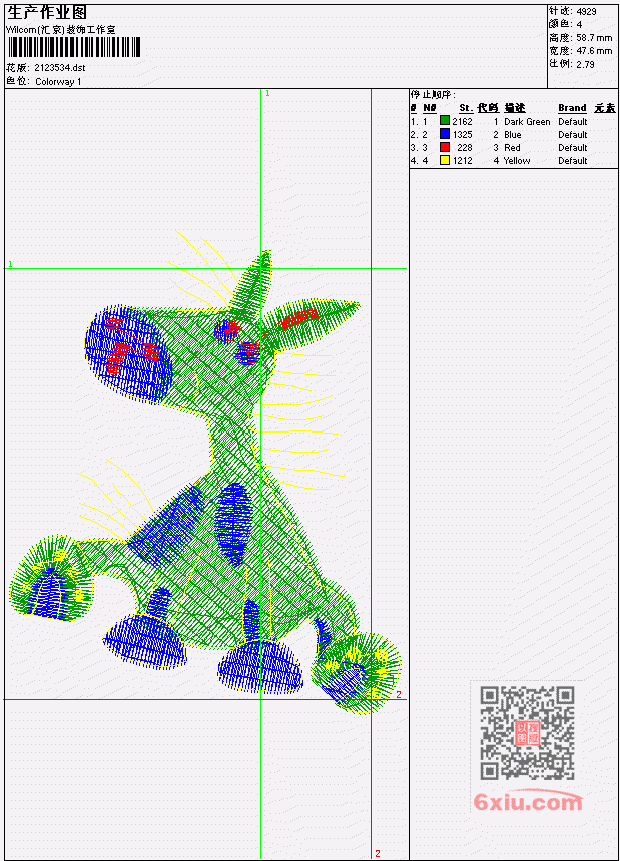Click the N# column header
620x861 pixels.
click(429, 108)
